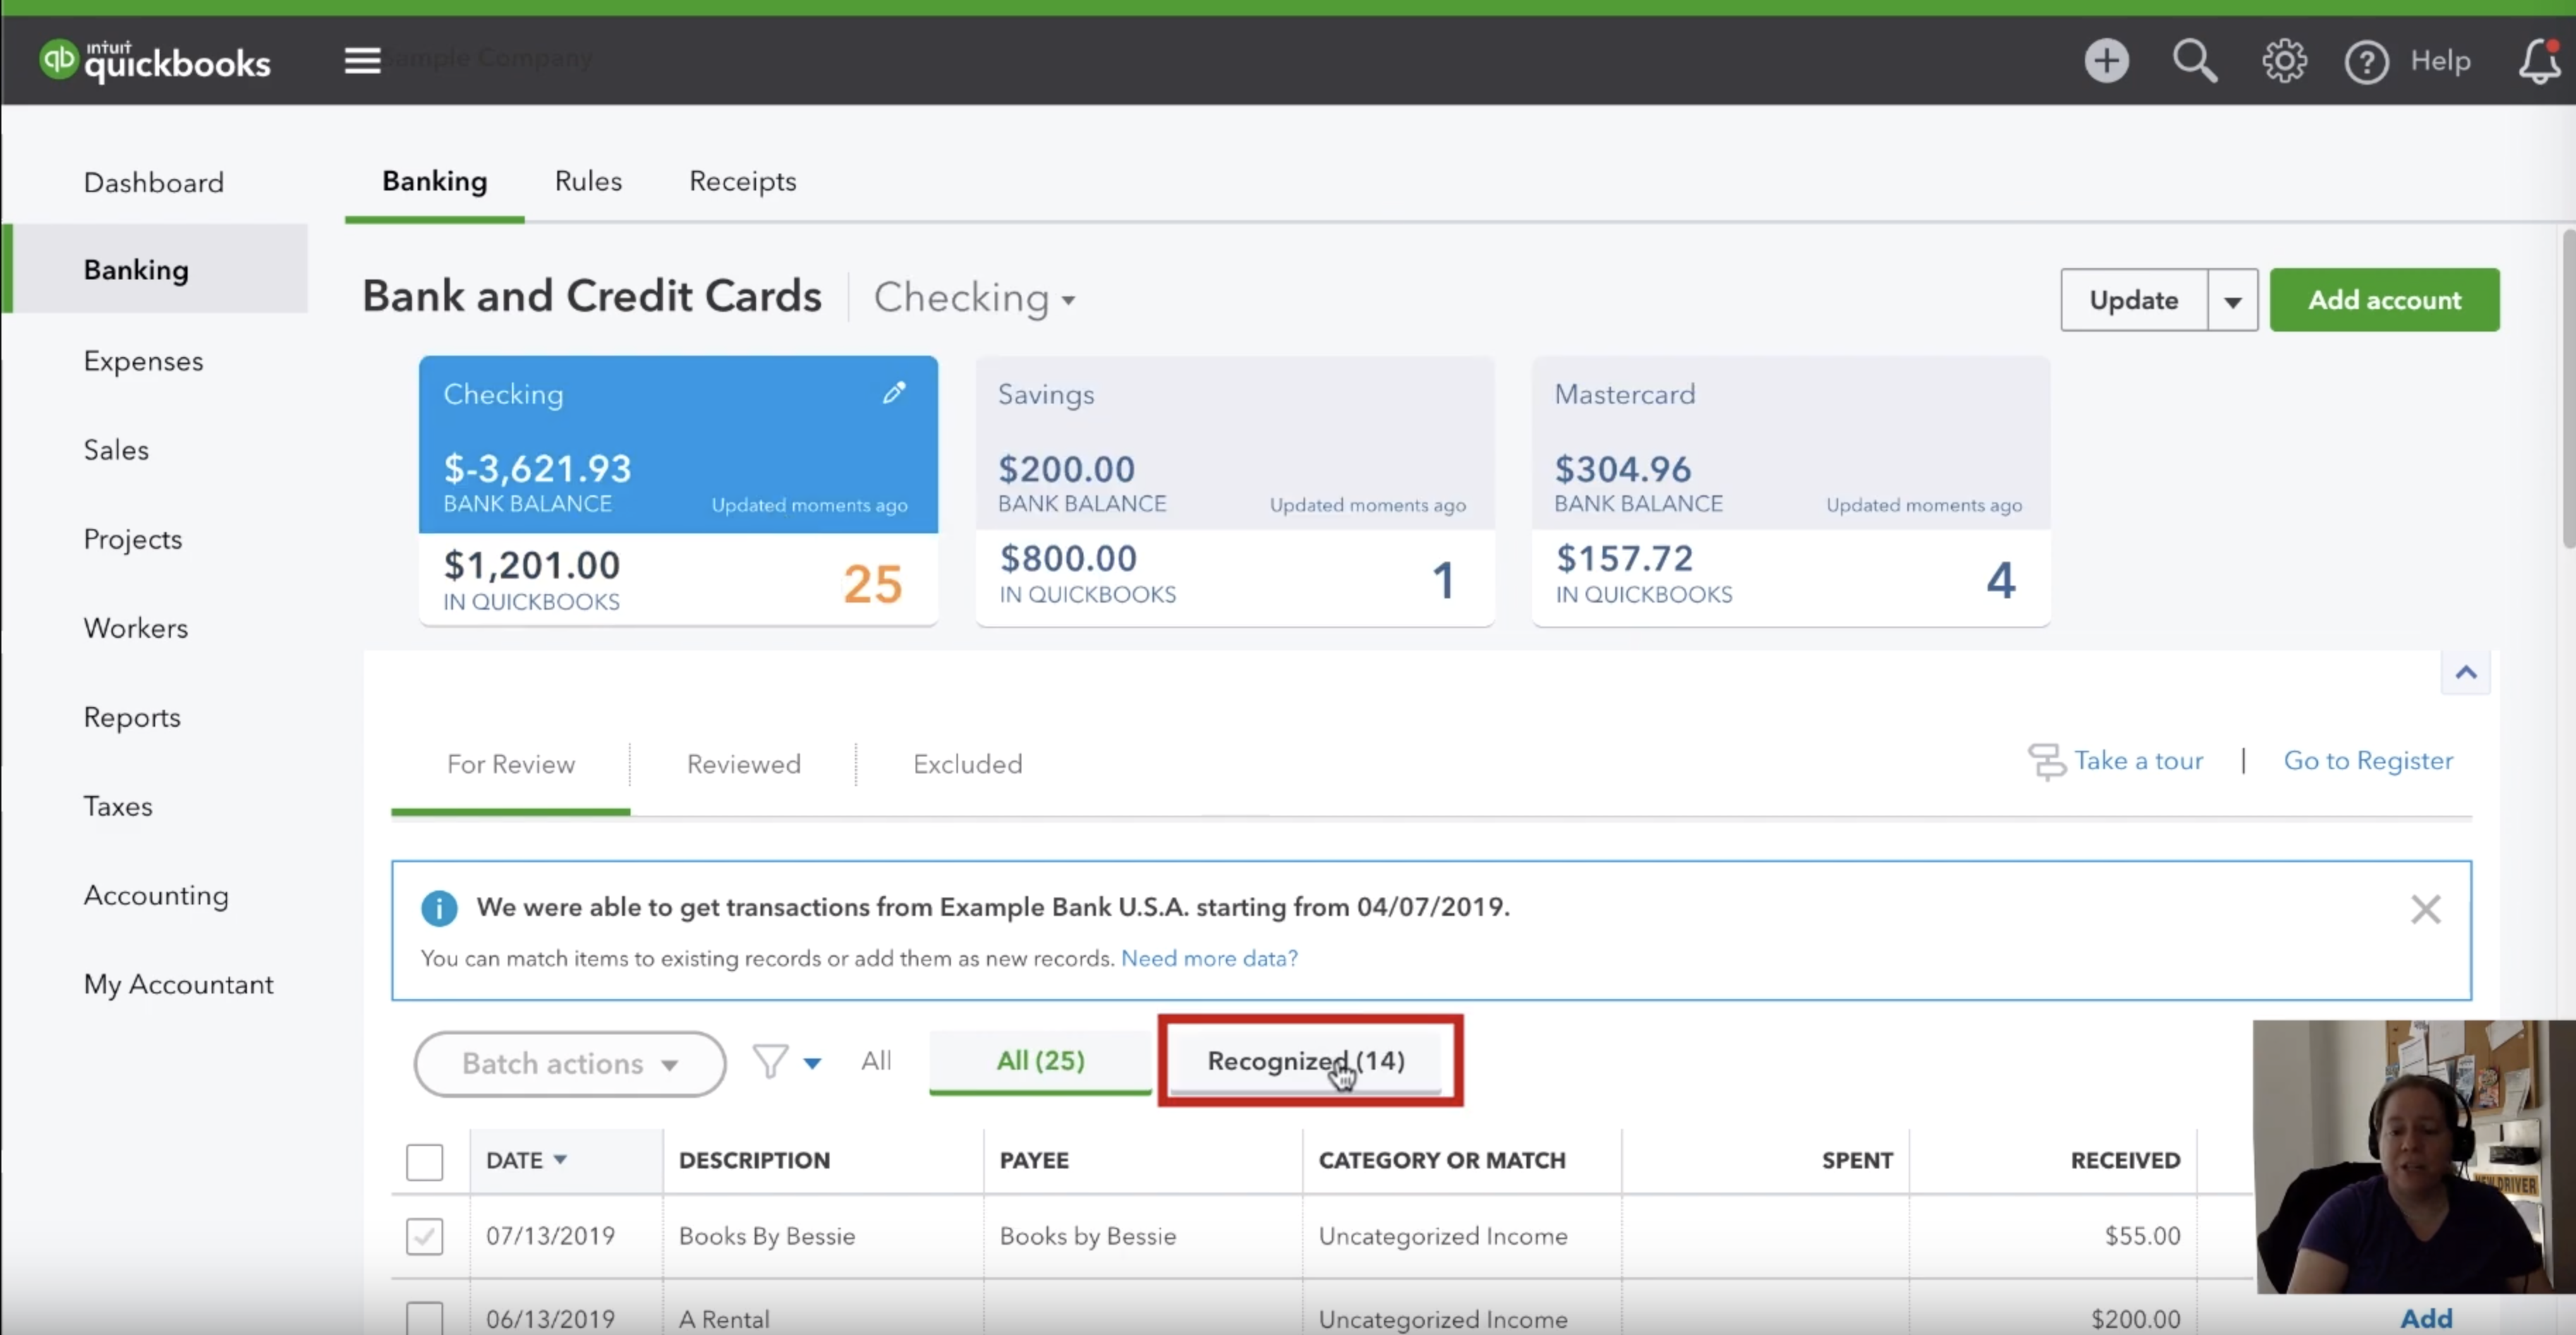Click the funnel filter icon
2576x1335 pixels.
pos(770,1061)
